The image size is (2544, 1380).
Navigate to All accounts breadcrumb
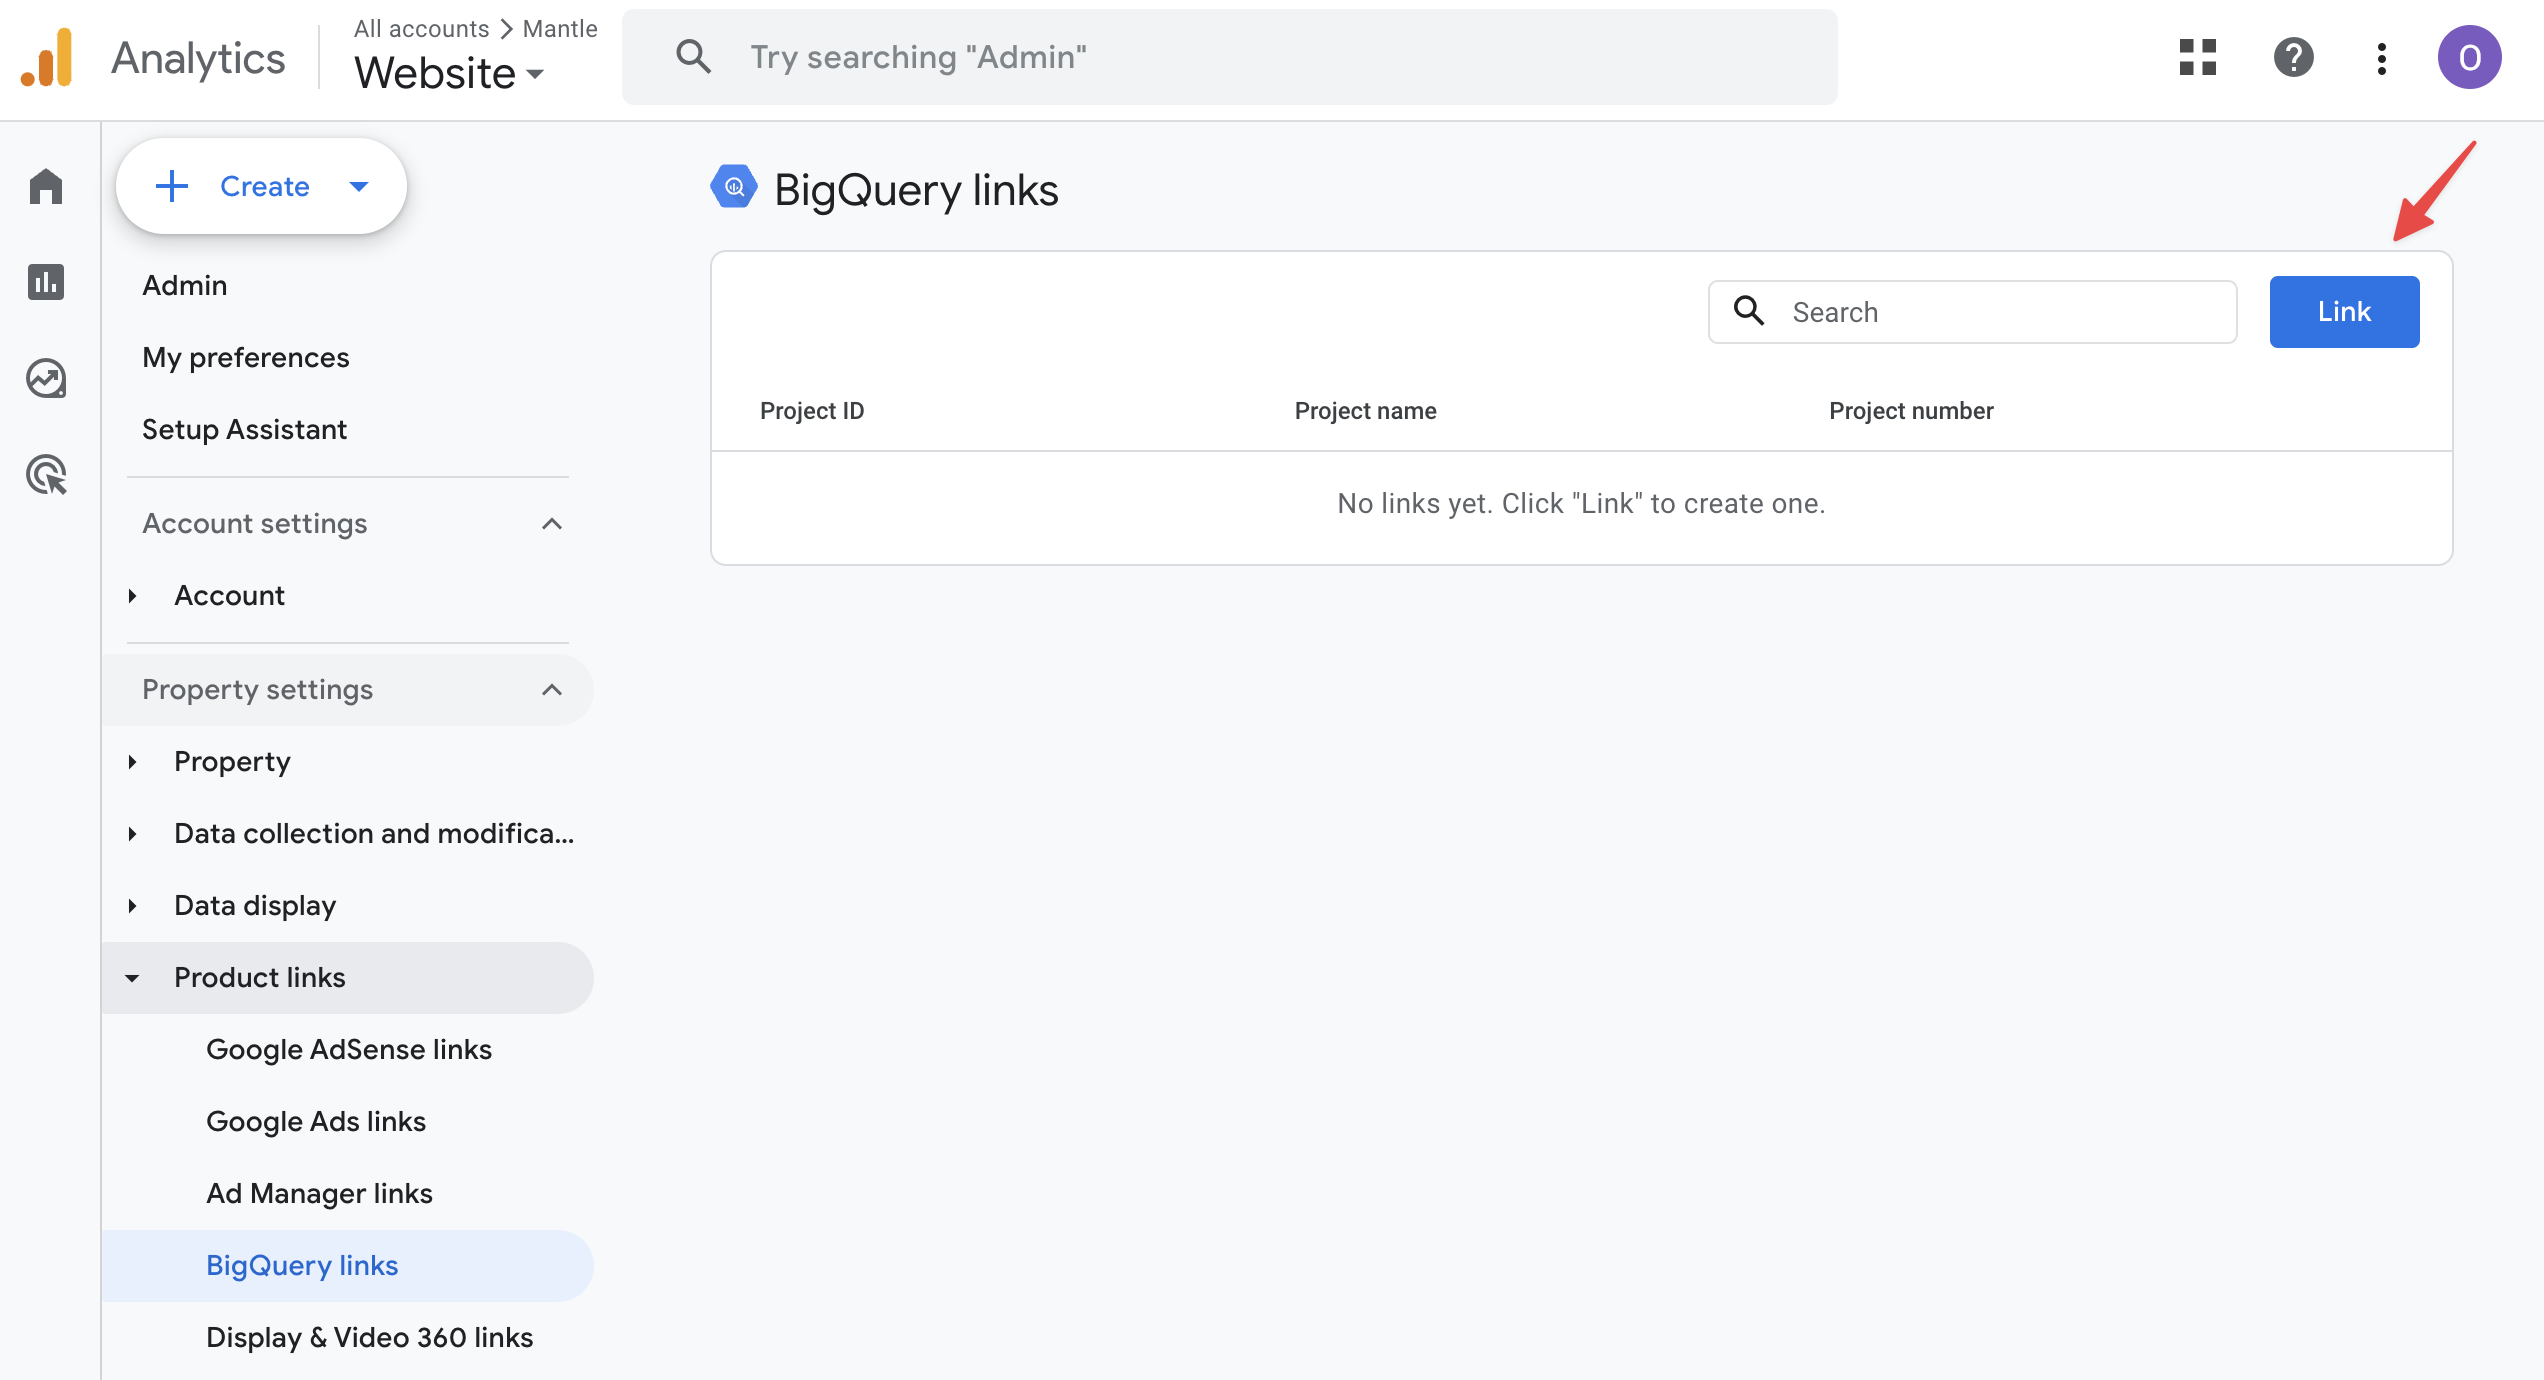tap(420, 28)
